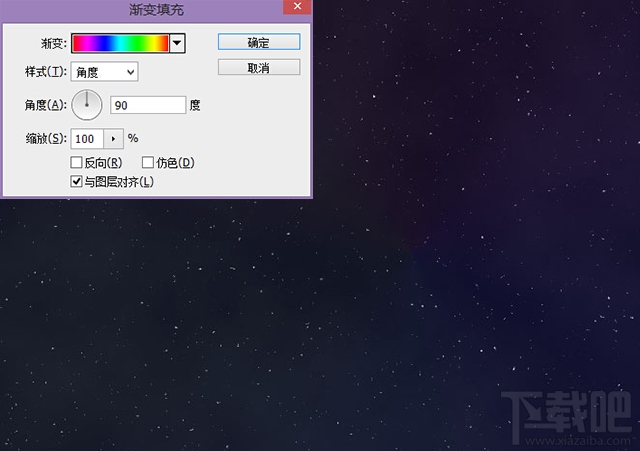This screenshot has width=640, height=451.
Task: Uncheck the 与图层对齐 align with layer checkbox
Action: 76,182
